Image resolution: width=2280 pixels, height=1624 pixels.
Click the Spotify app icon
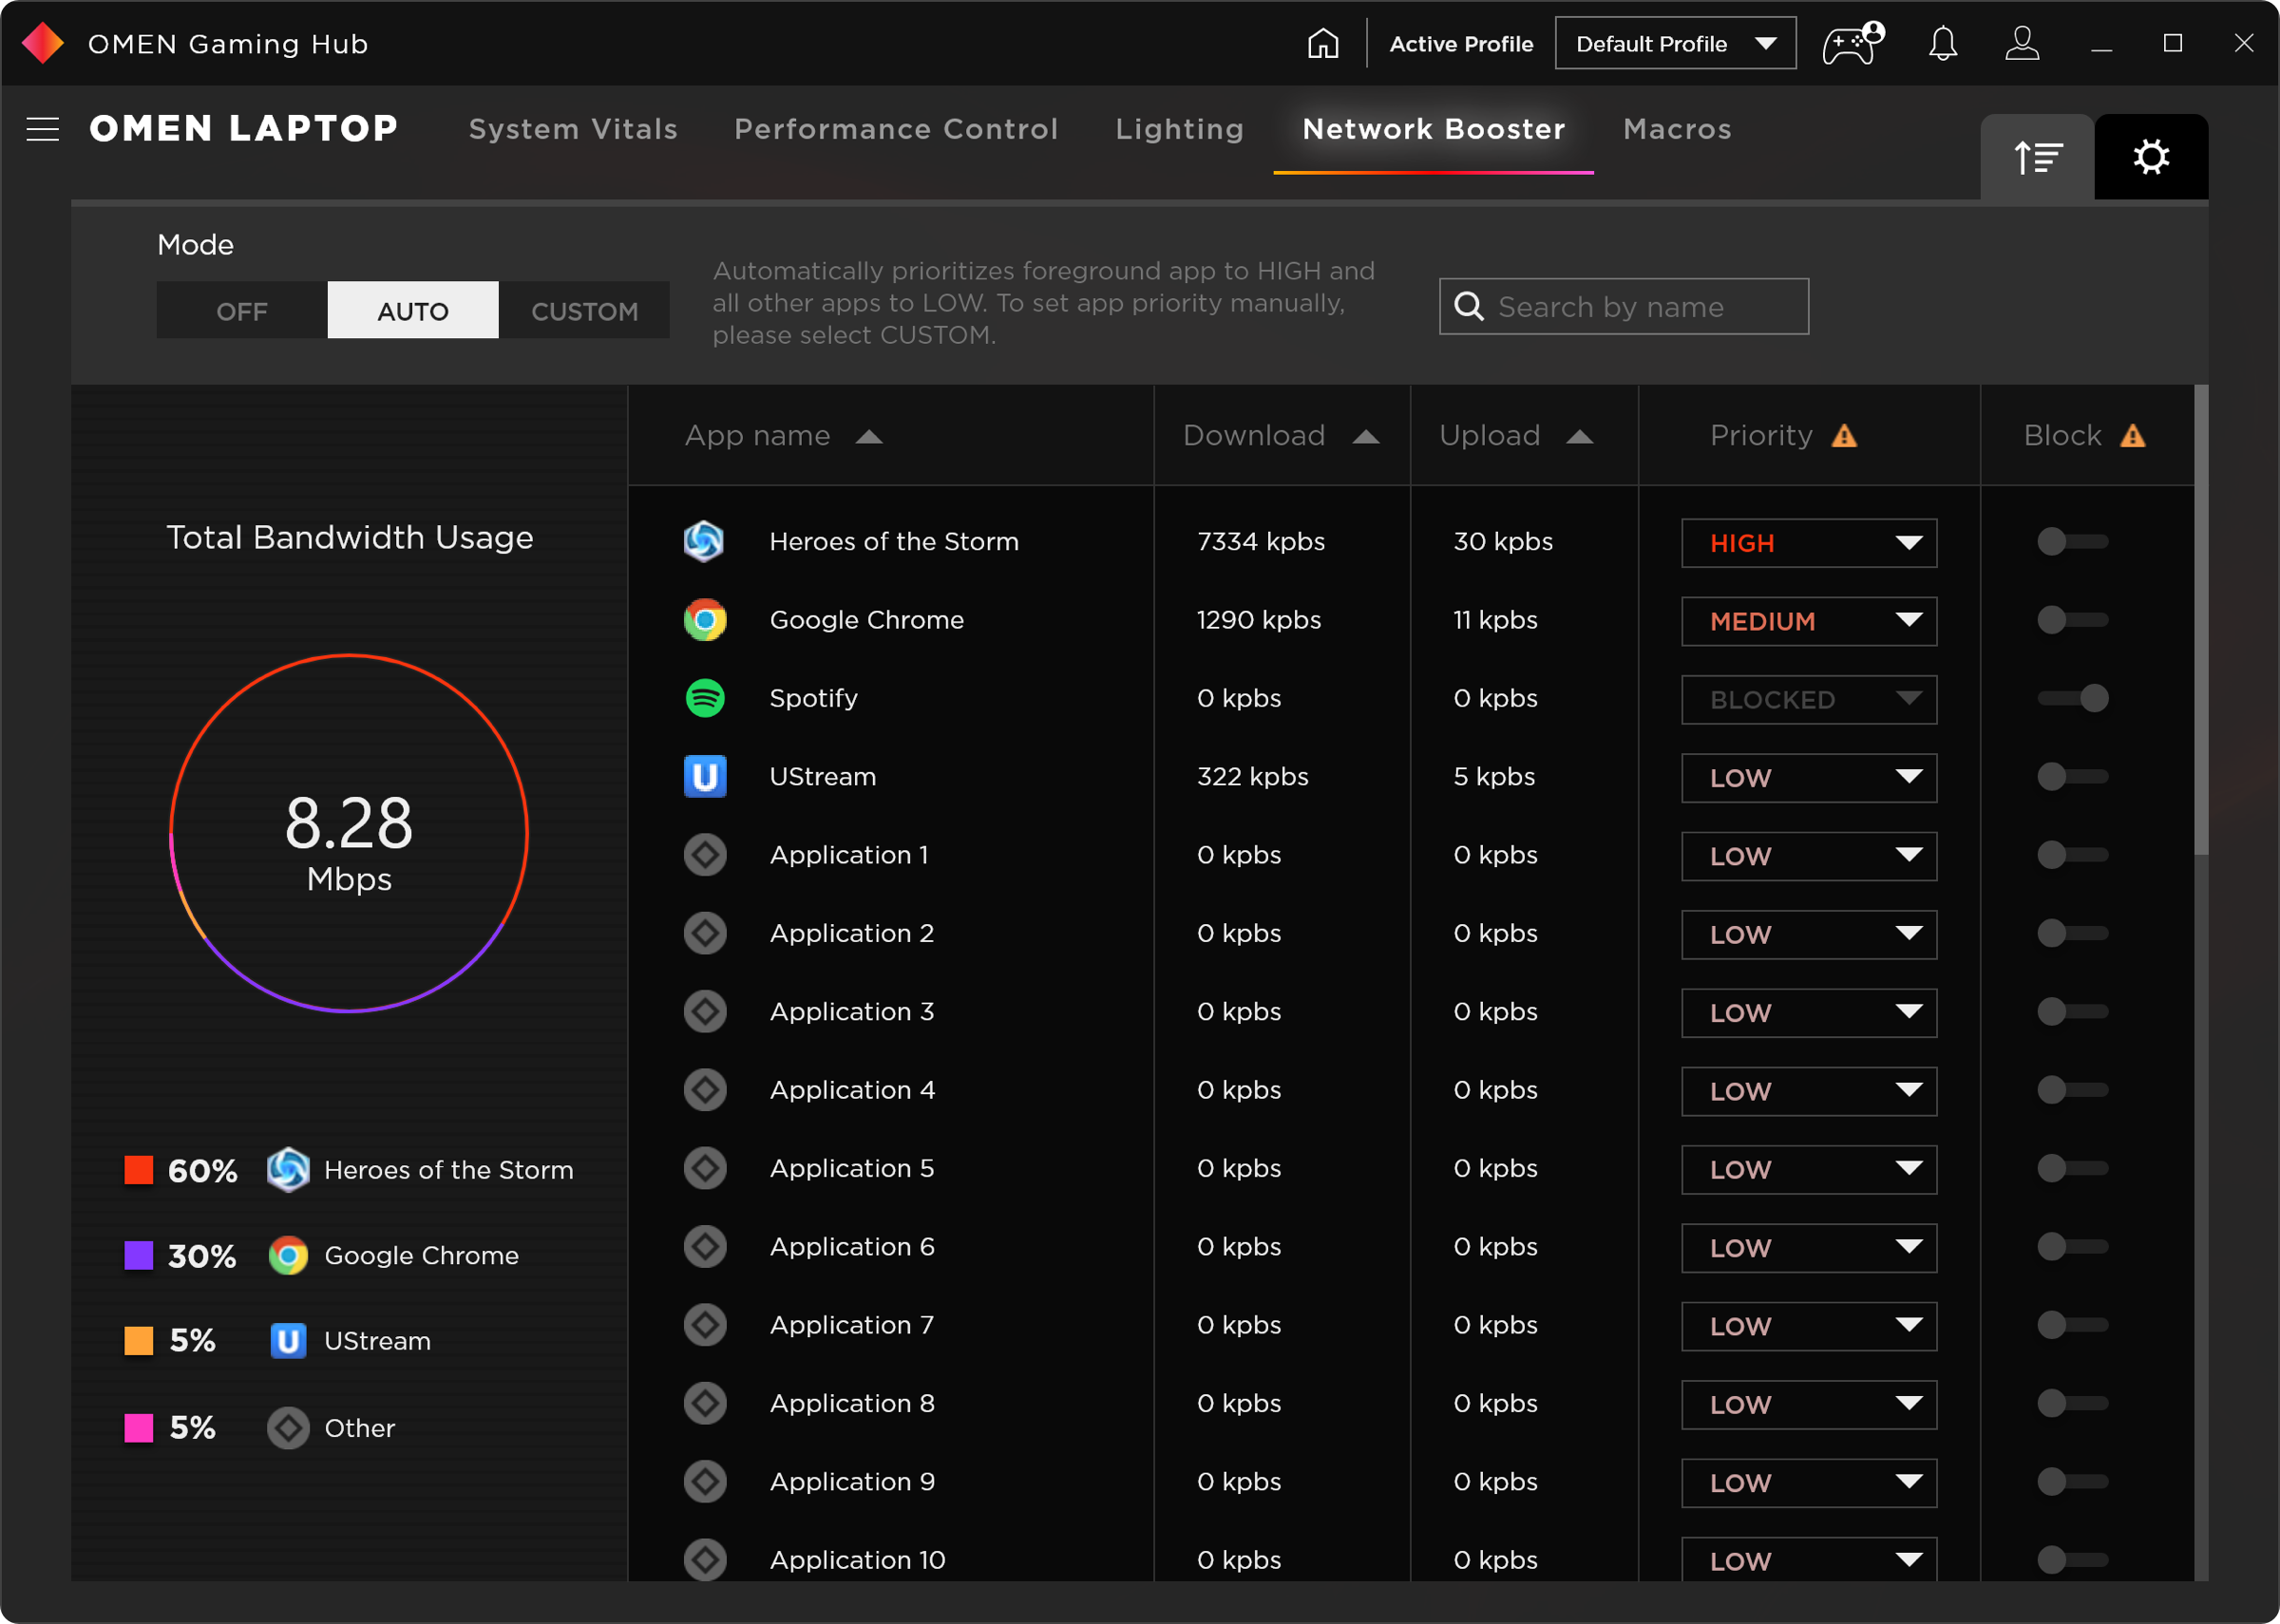pyautogui.click(x=703, y=698)
